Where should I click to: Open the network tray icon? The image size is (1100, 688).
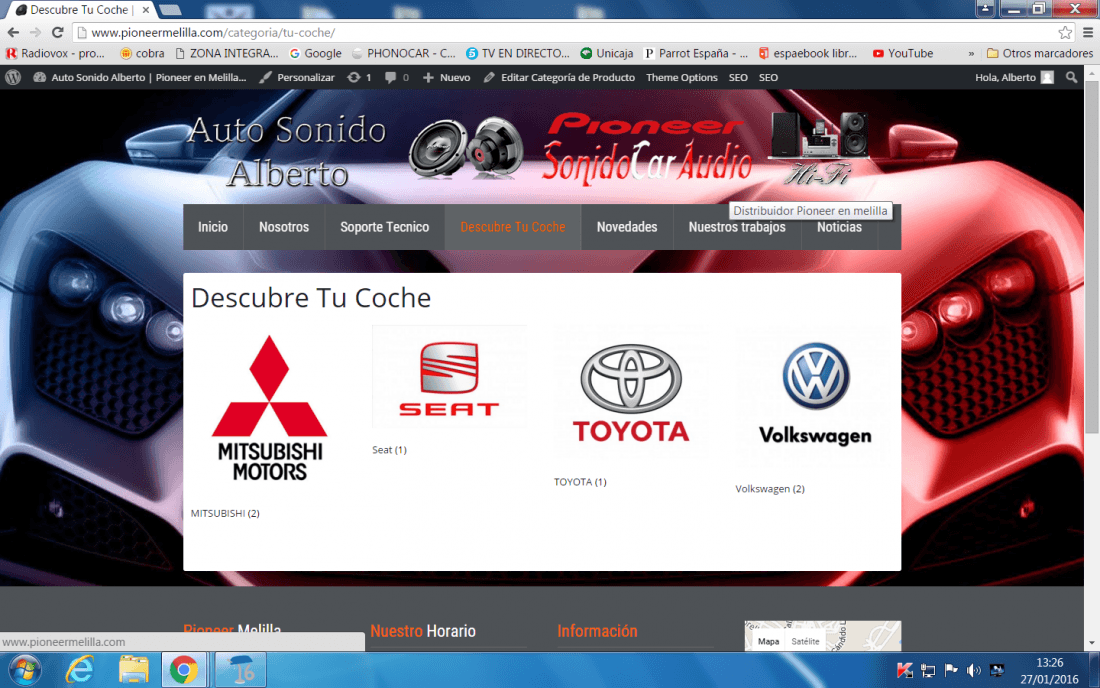927,670
